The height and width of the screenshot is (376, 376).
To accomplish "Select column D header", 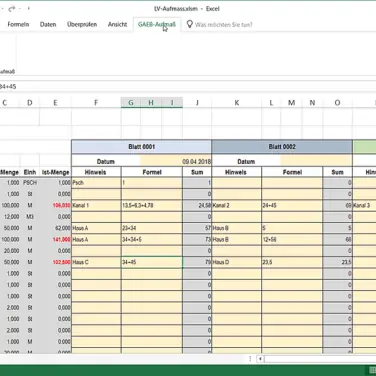I will [30, 103].
